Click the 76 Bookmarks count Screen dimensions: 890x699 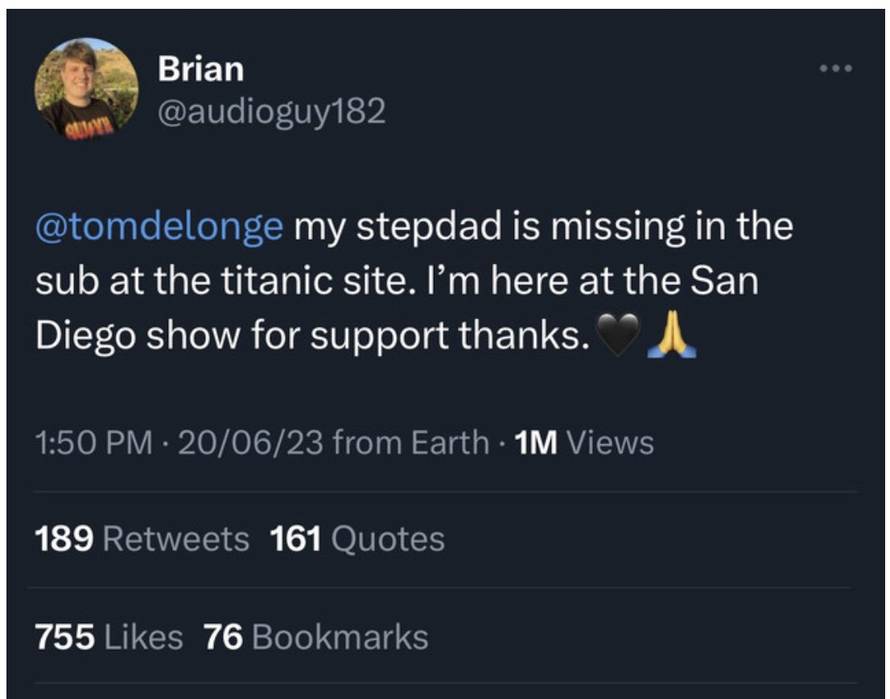pos(316,637)
